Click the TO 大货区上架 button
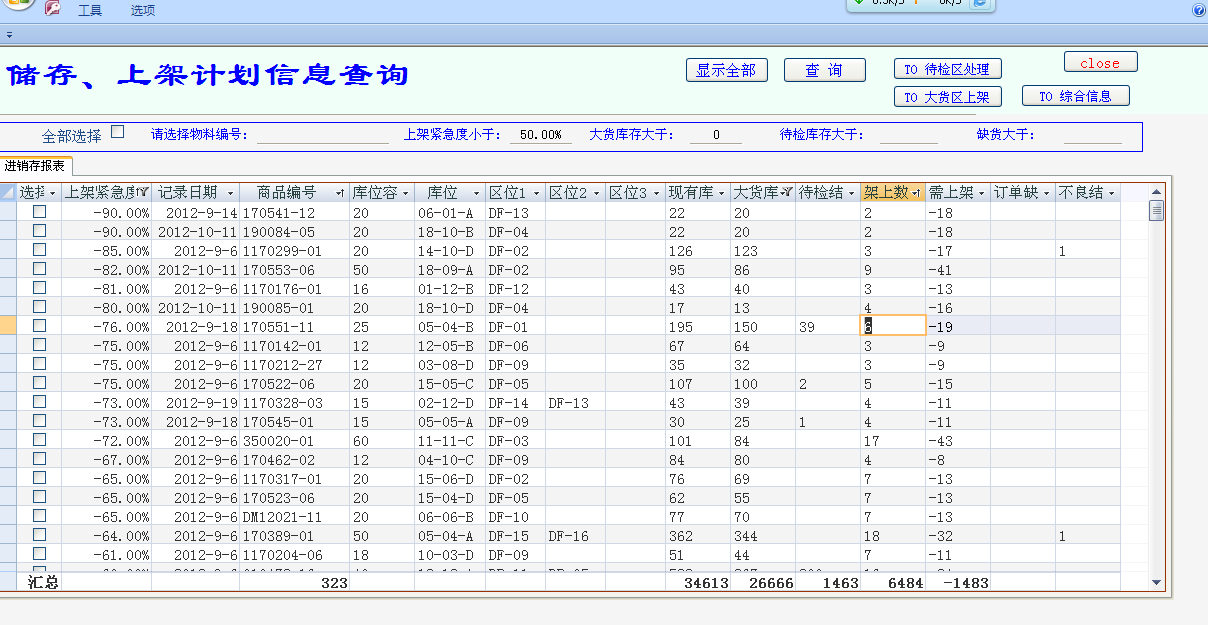The height and width of the screenshot is (625, 1208). (x=947, y=97)
